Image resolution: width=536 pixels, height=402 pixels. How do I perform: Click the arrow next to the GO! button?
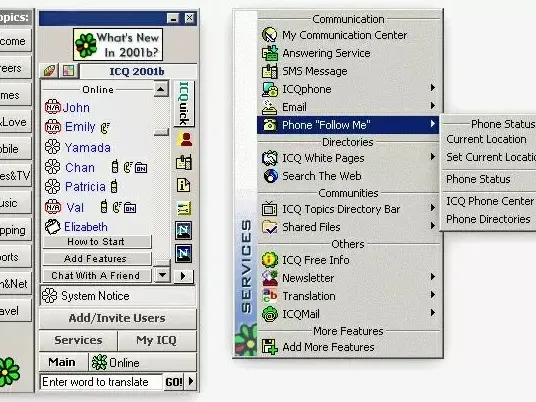[191, 381]
